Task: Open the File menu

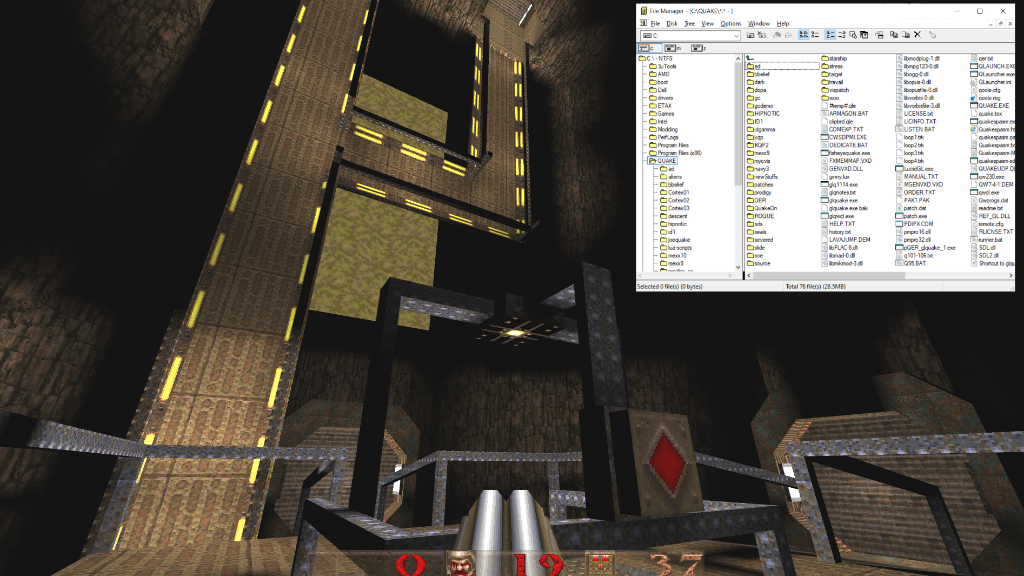Action: click(655, 24)
